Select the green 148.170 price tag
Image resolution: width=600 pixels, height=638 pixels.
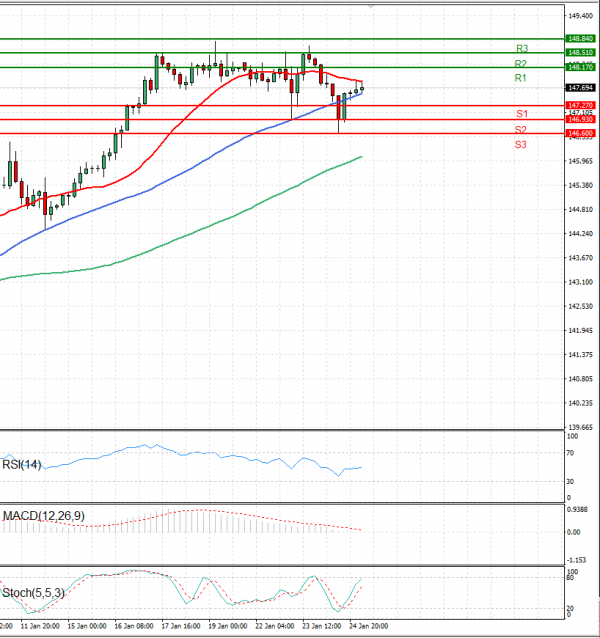pyautogui.click(x=580, y=67)
